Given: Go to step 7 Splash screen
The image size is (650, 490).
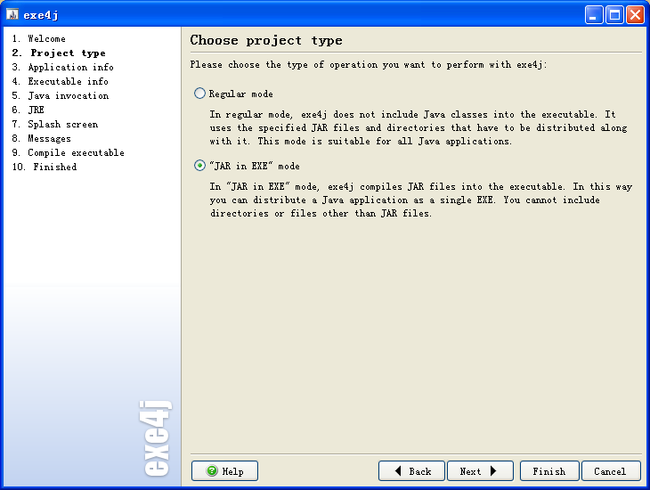Looking at the screenshot, I should (55, 124).
